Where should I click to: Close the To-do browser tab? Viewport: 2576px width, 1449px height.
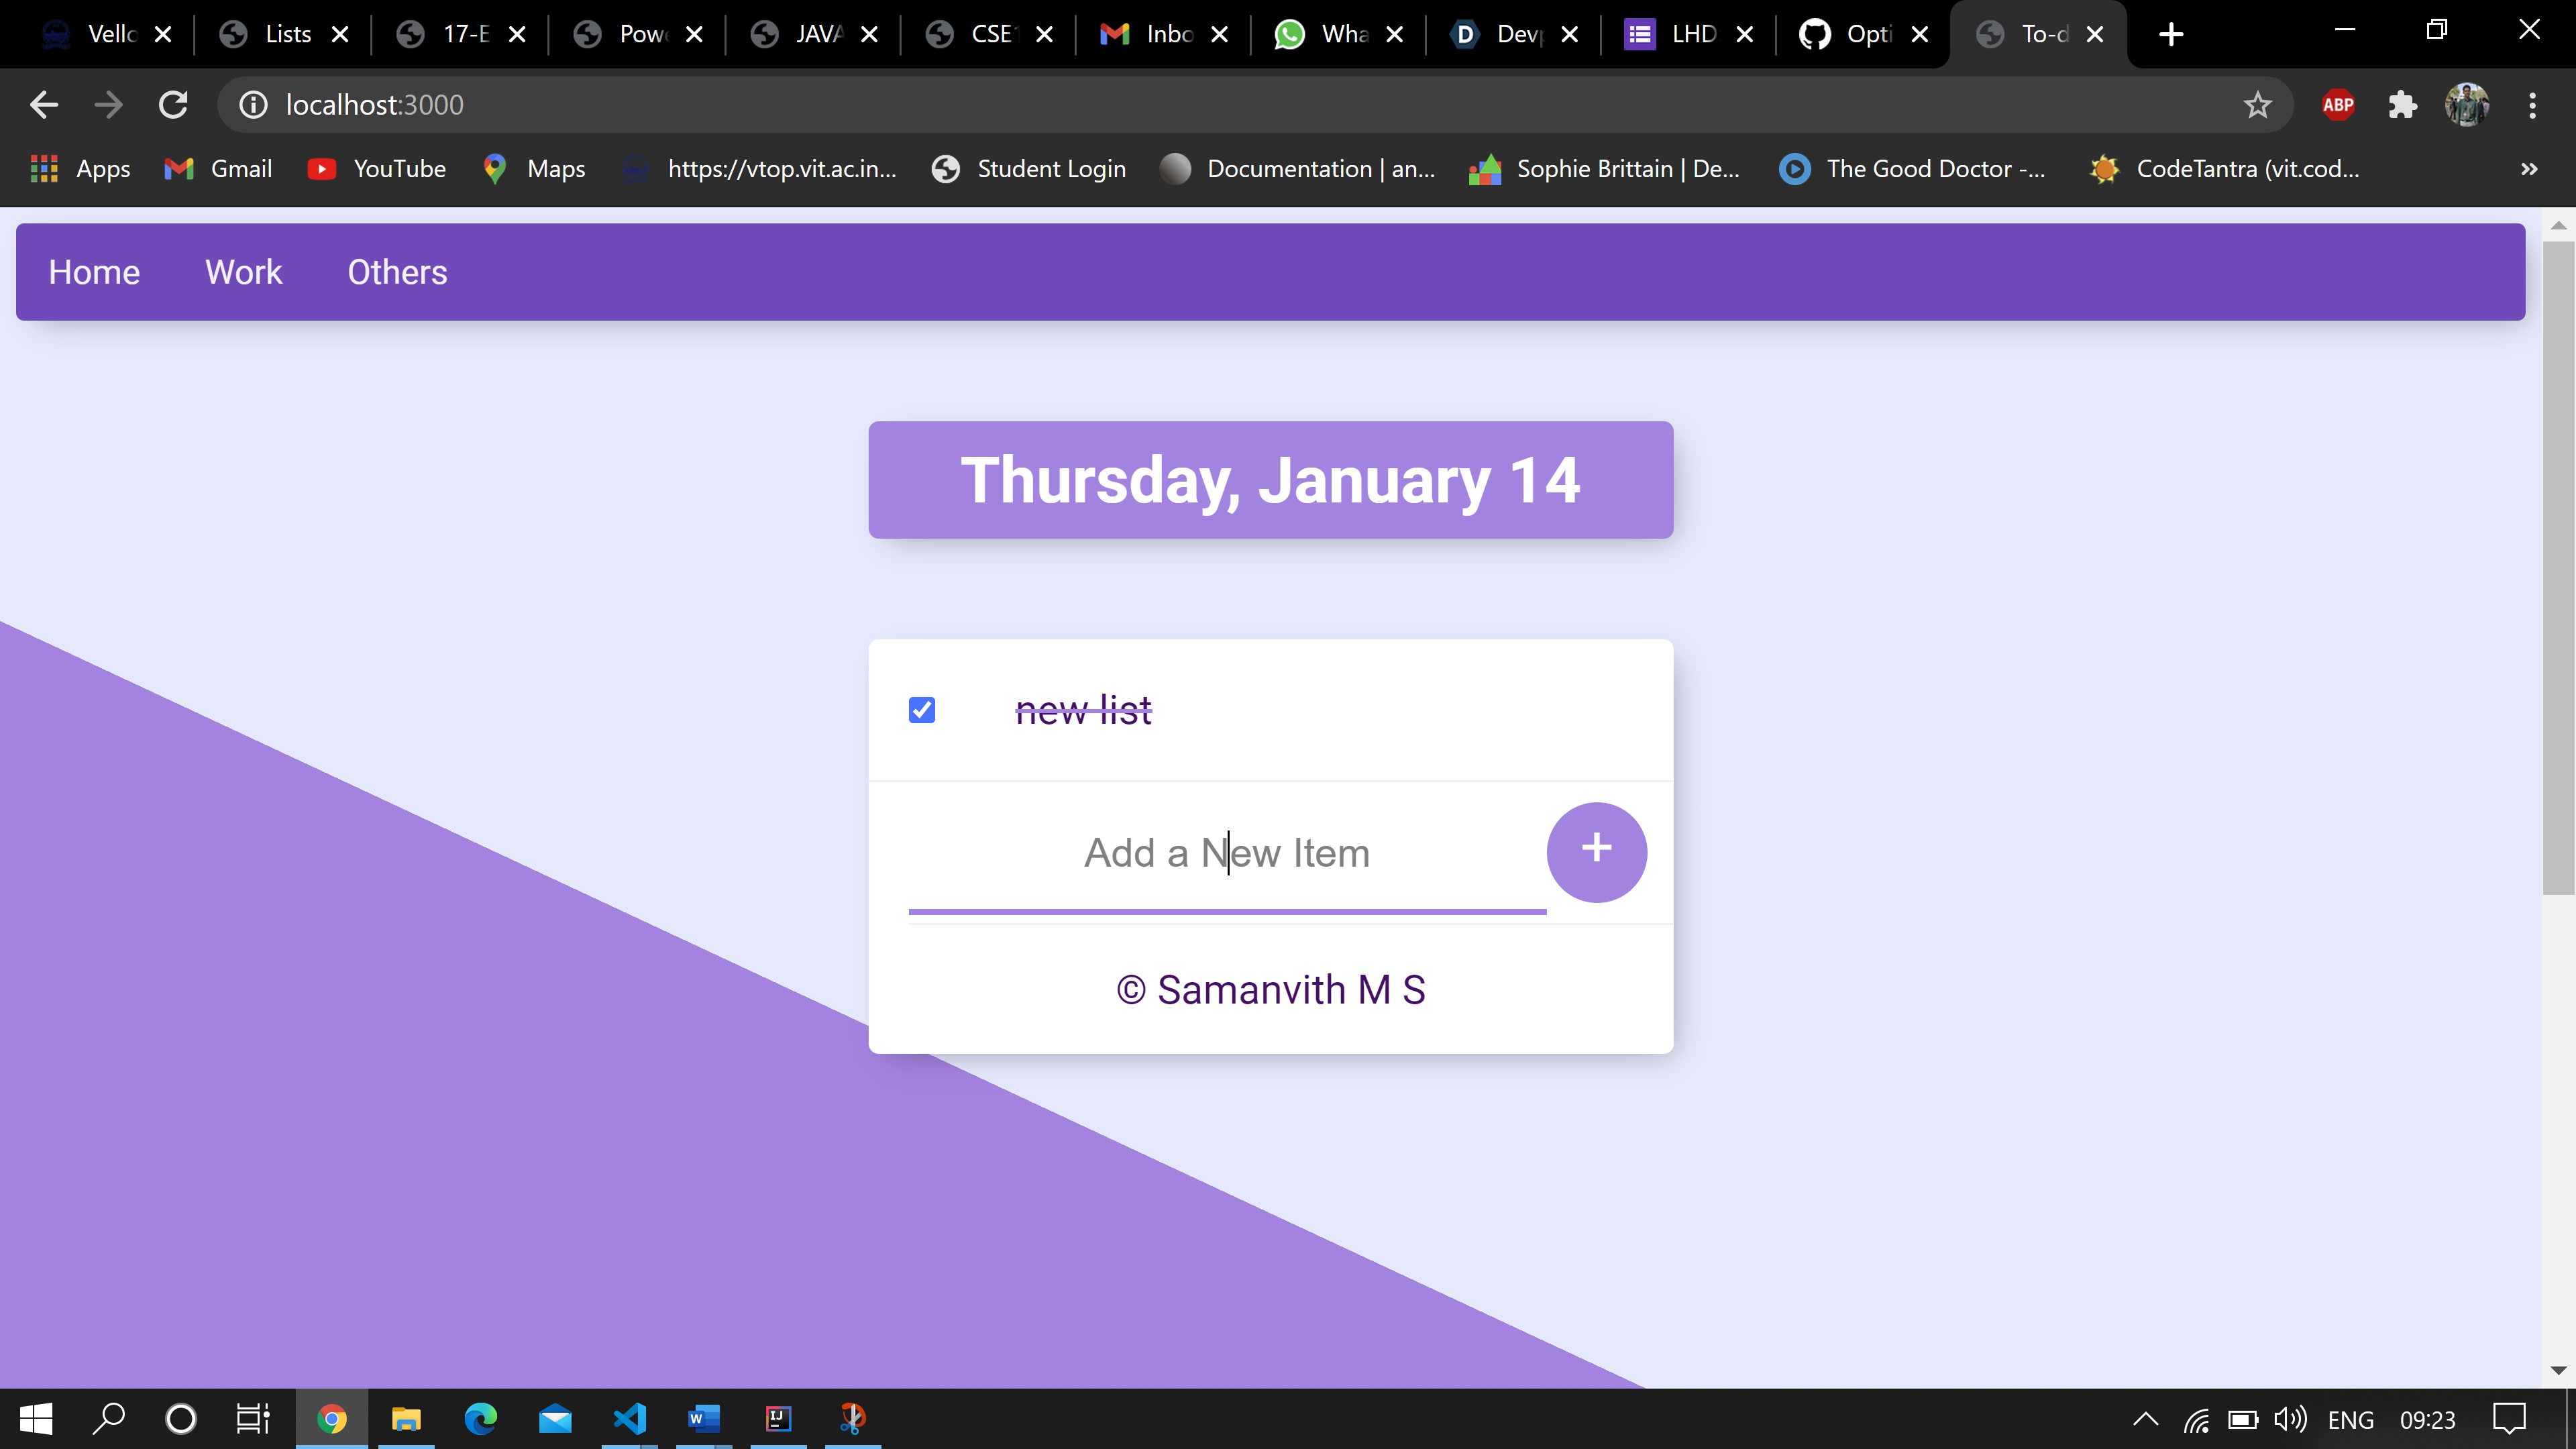click(2095, 34)
